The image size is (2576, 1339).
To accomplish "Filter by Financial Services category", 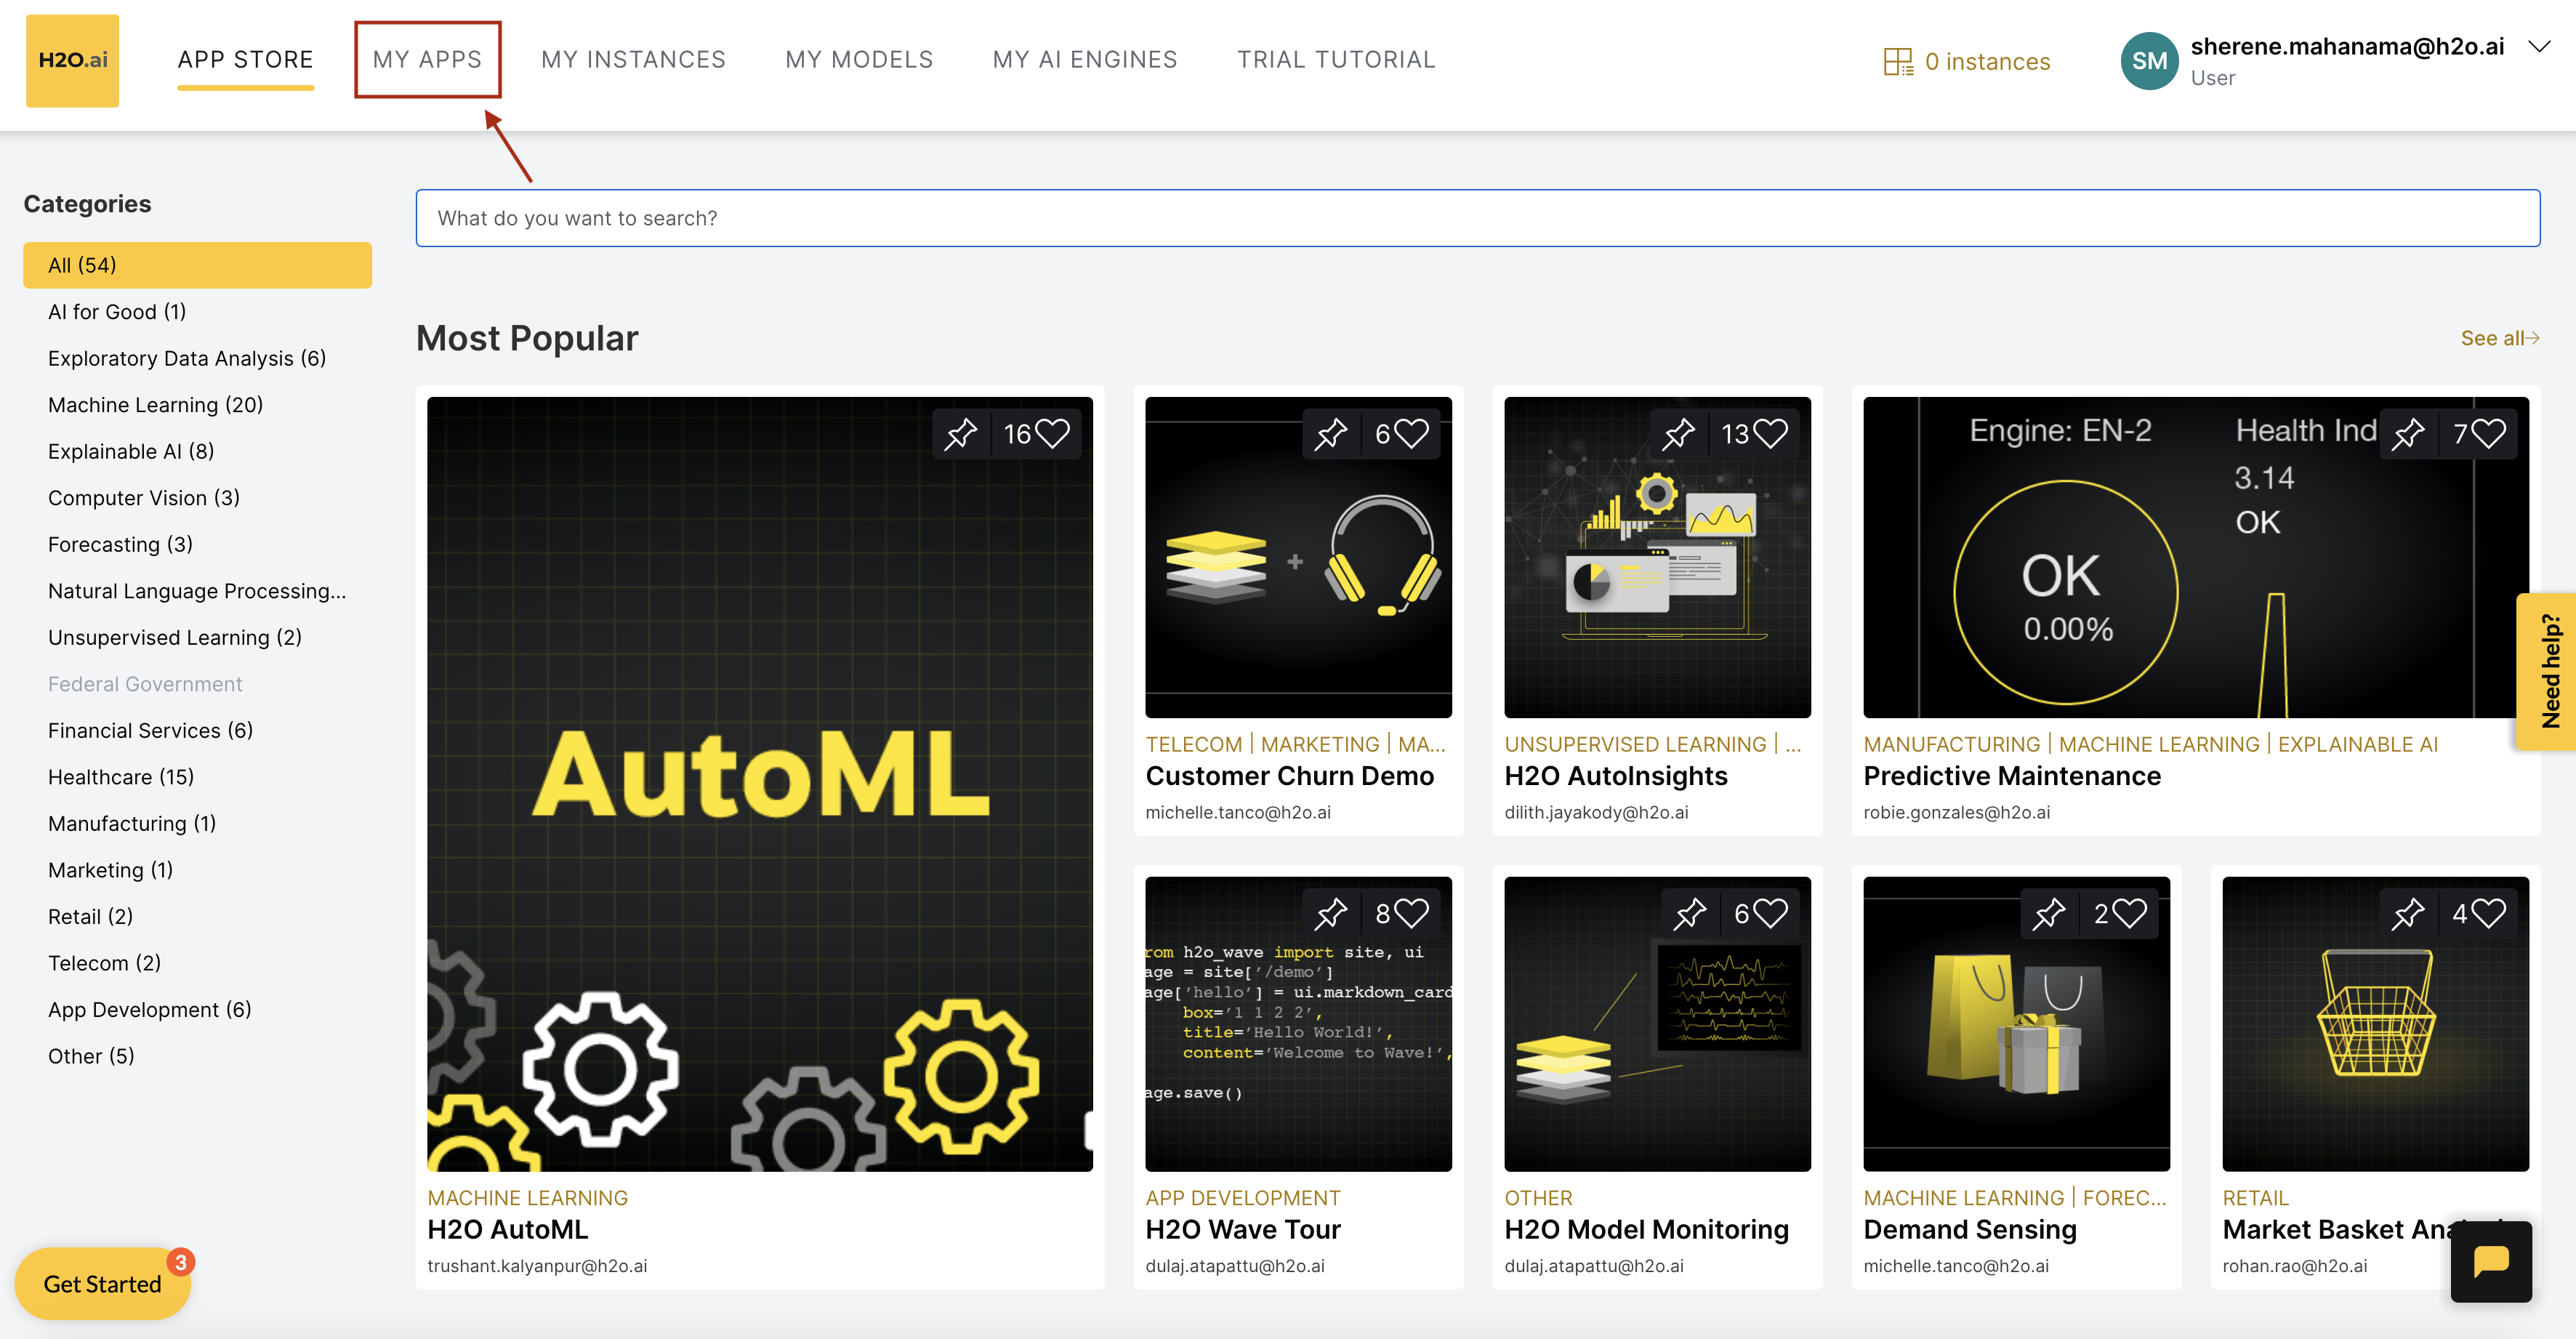I will point(150,730).
